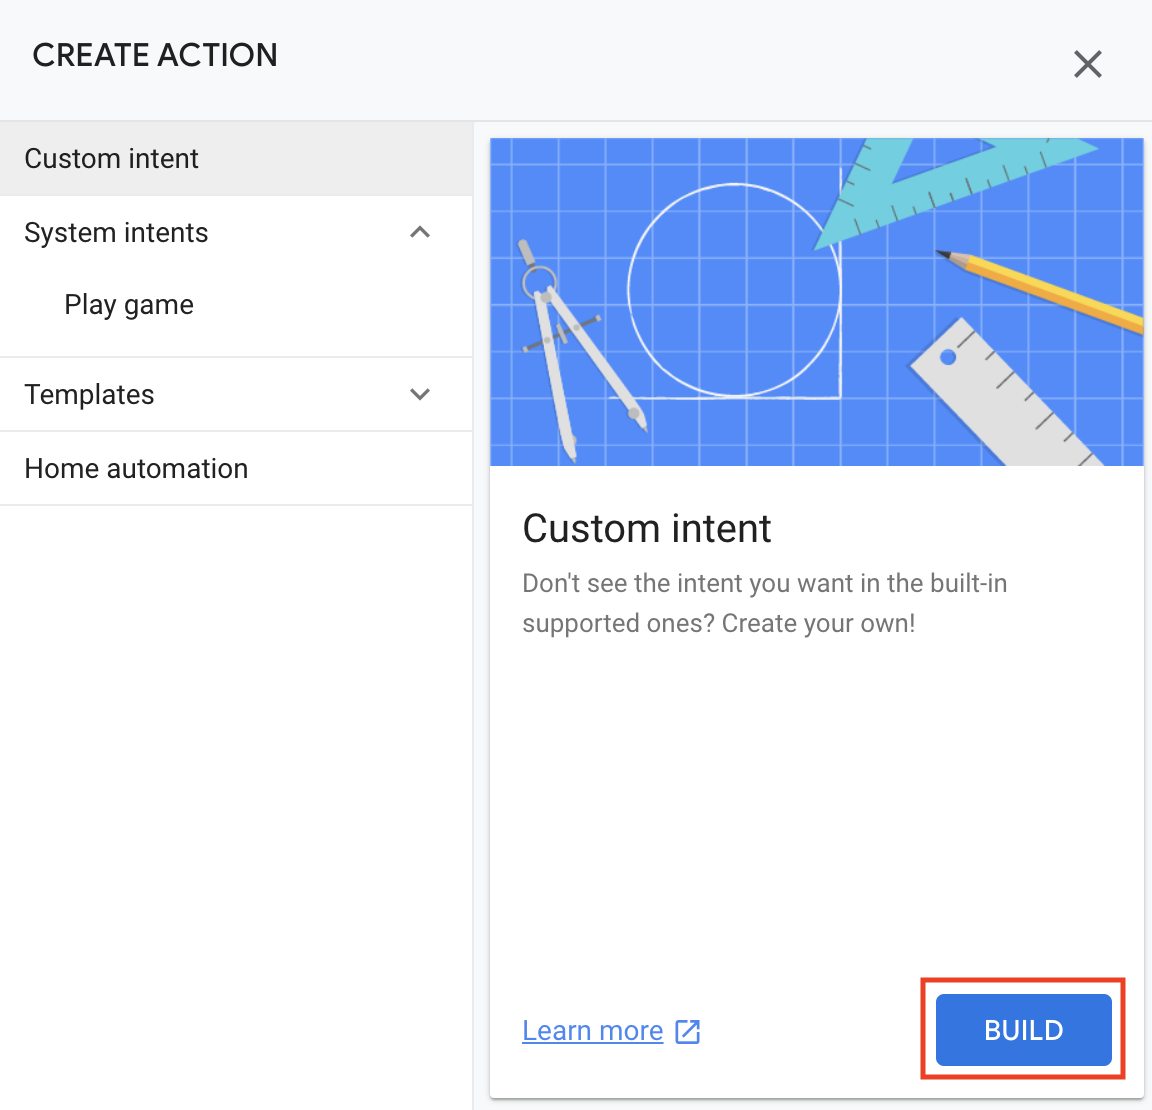Choose the Play game system intent

point(129,305)
